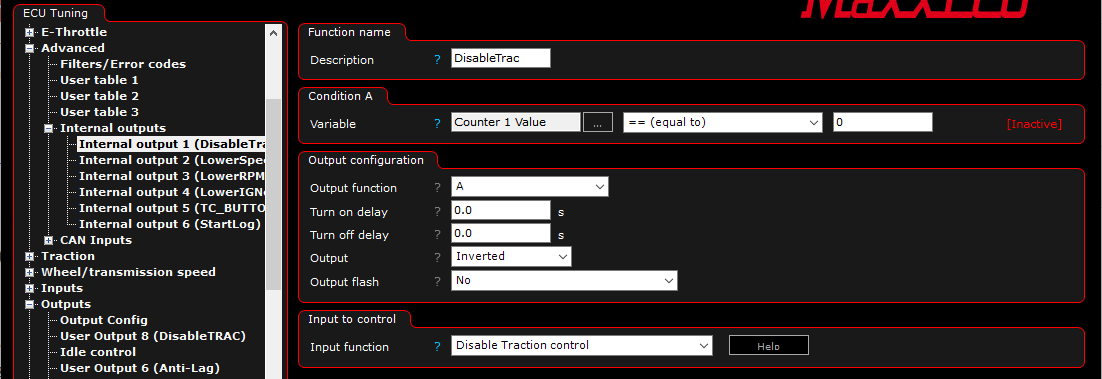
Task: Open the Output function dropdown A
Action: pos(530,187)
